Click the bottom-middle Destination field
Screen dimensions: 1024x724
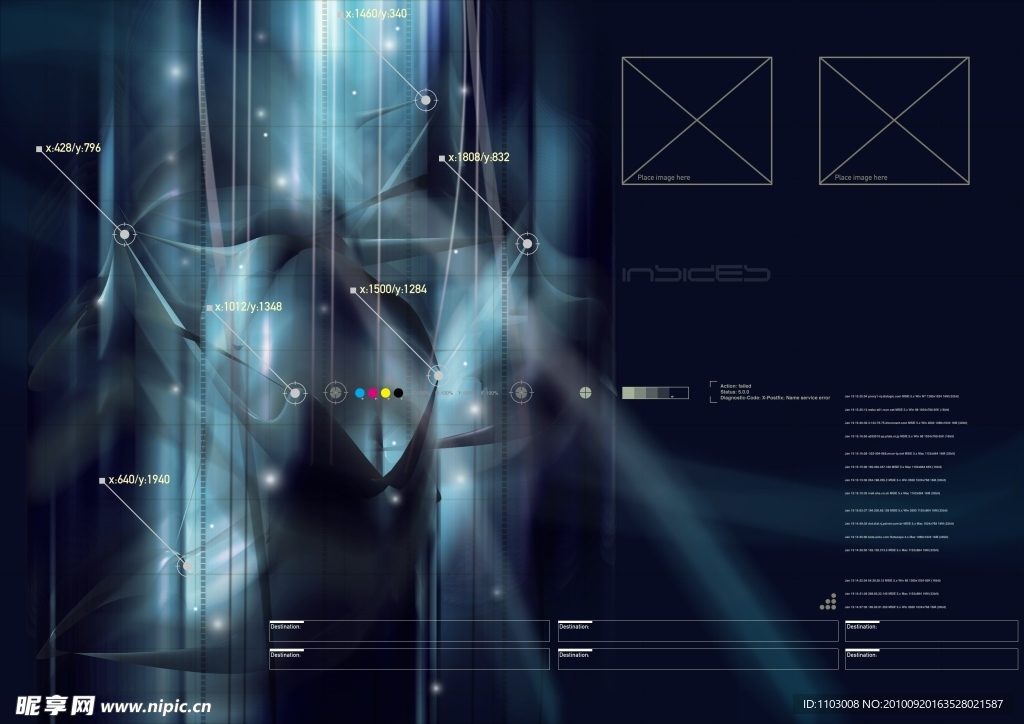pos(698,659)
